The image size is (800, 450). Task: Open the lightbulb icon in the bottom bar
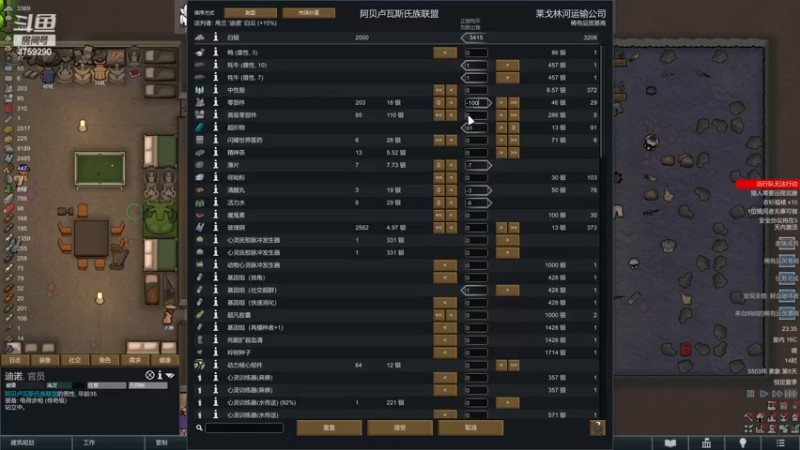743,443
